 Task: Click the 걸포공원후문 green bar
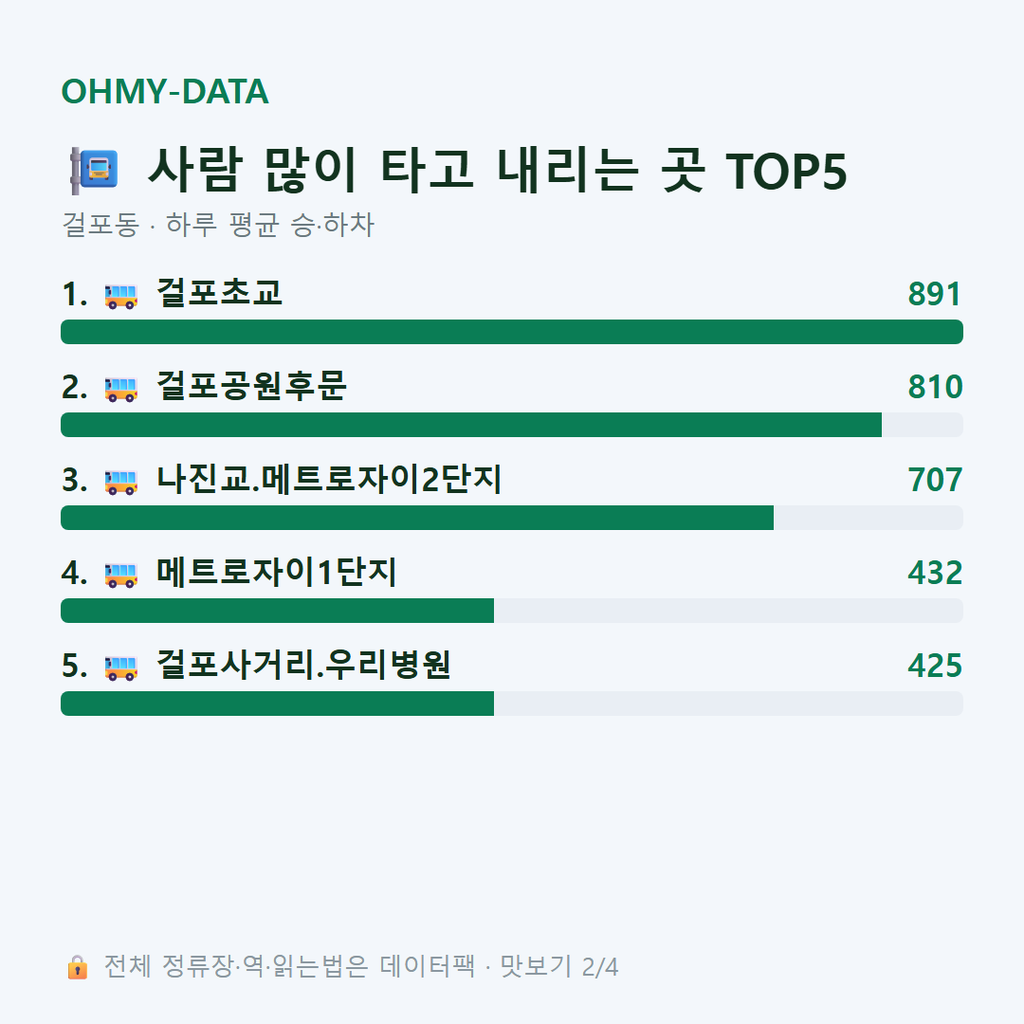(x=472, y=424)
